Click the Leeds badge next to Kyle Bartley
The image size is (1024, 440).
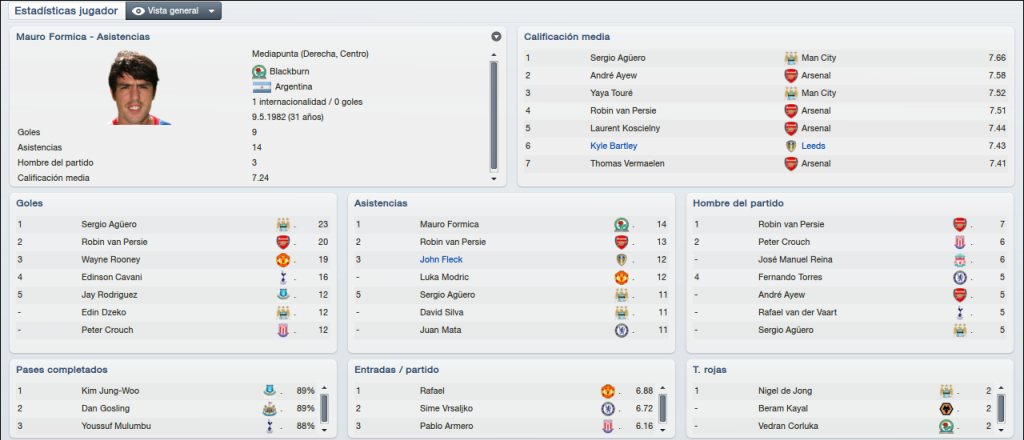click(x=791, y=146)
